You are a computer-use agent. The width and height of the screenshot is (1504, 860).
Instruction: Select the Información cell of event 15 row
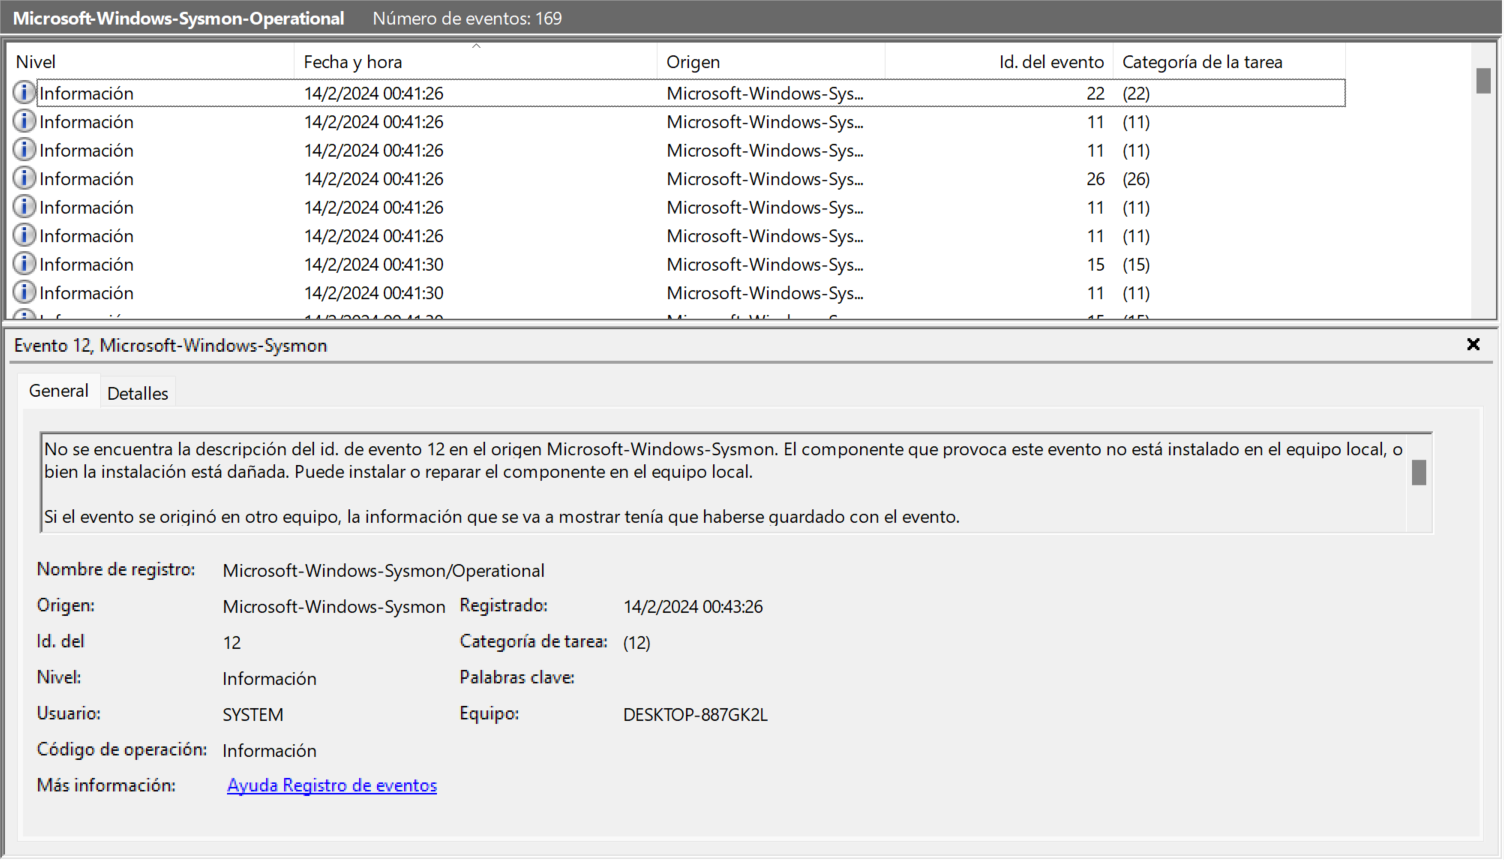point(86,265)
